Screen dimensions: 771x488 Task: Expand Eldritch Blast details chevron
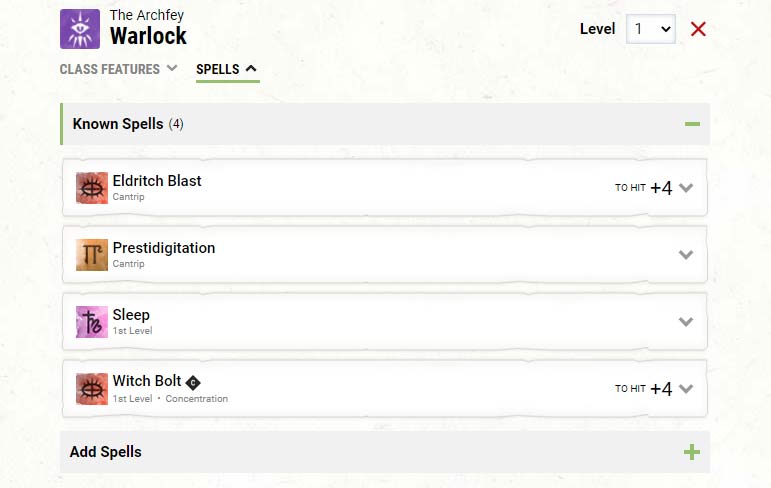point(686,188)
